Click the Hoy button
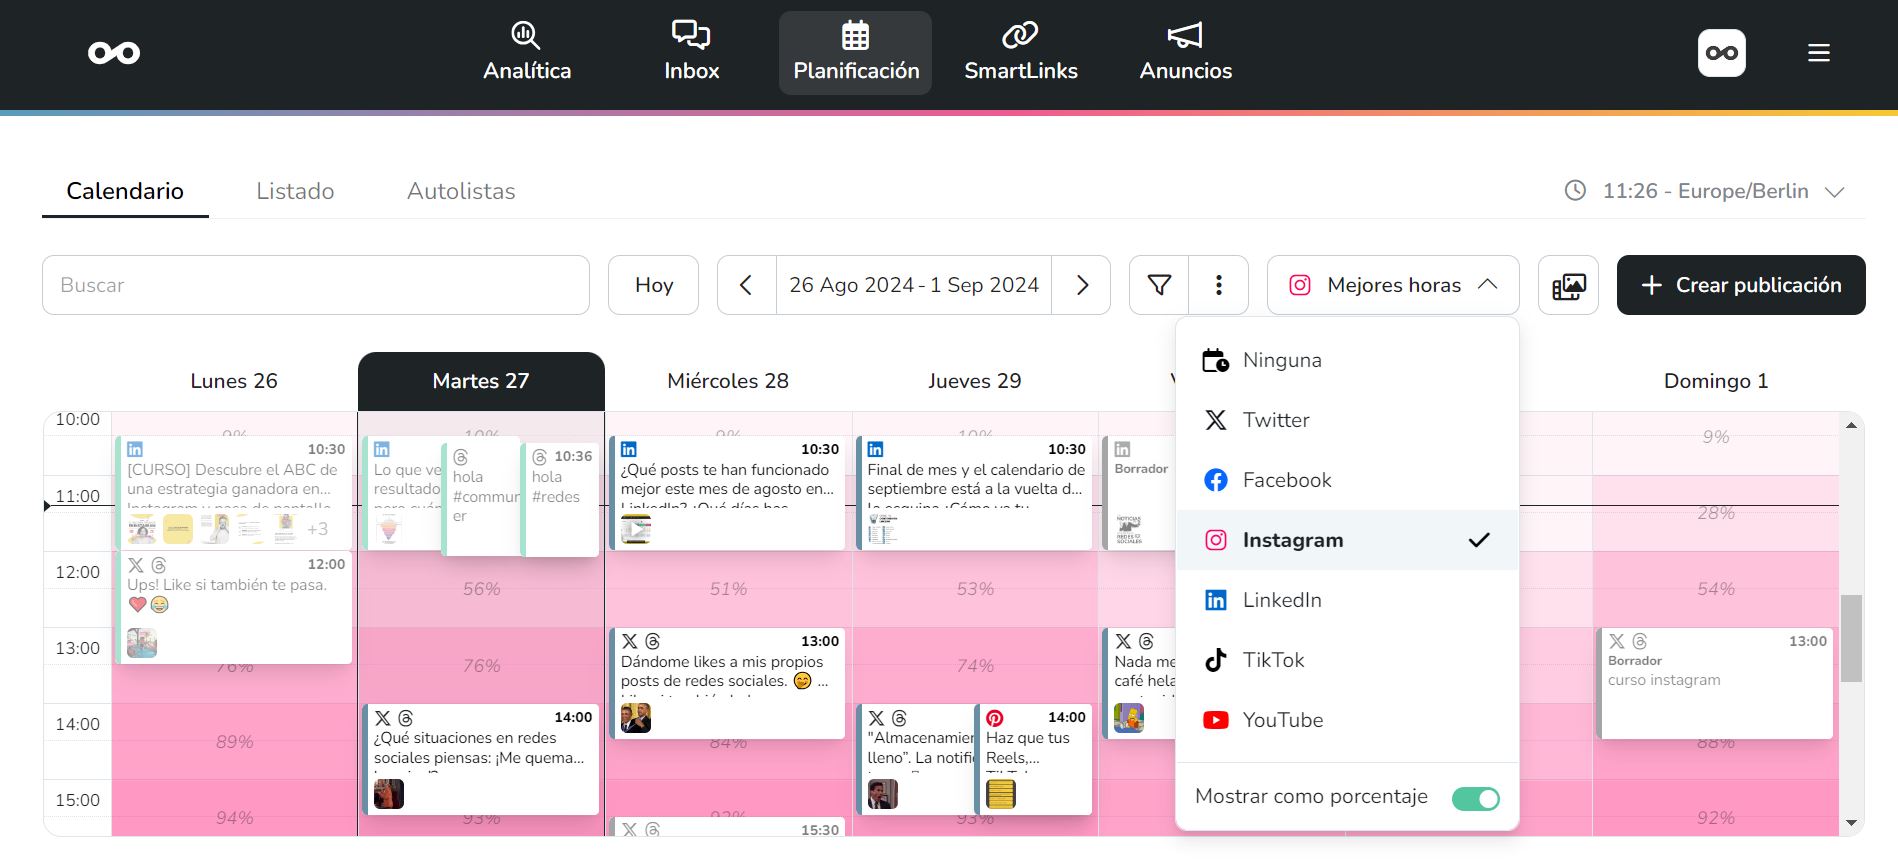1898x863 pixels. click(x=654, y=285)
